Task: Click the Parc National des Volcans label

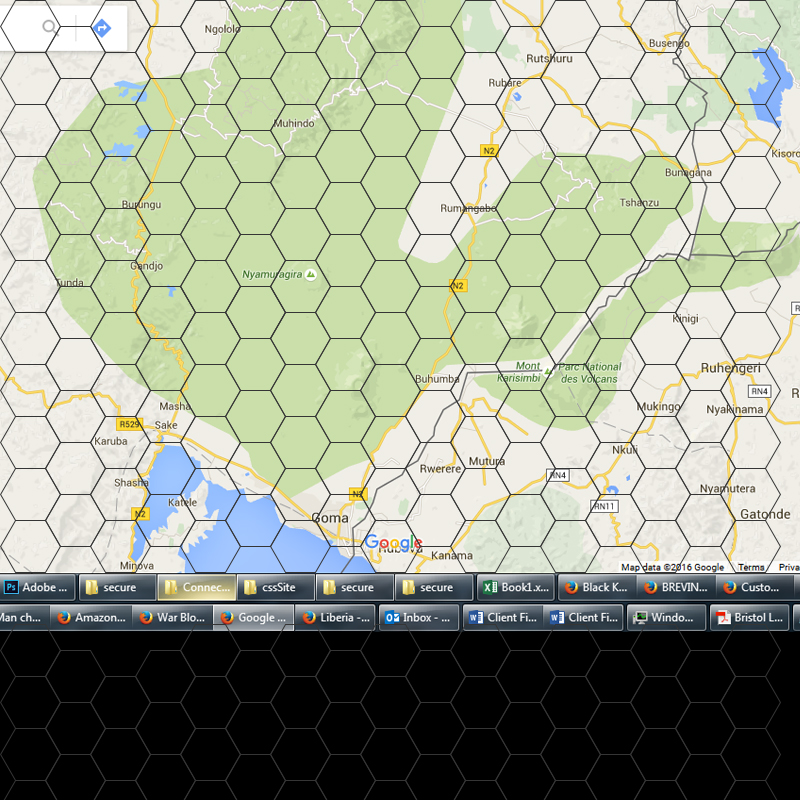Action: [589, 373]
